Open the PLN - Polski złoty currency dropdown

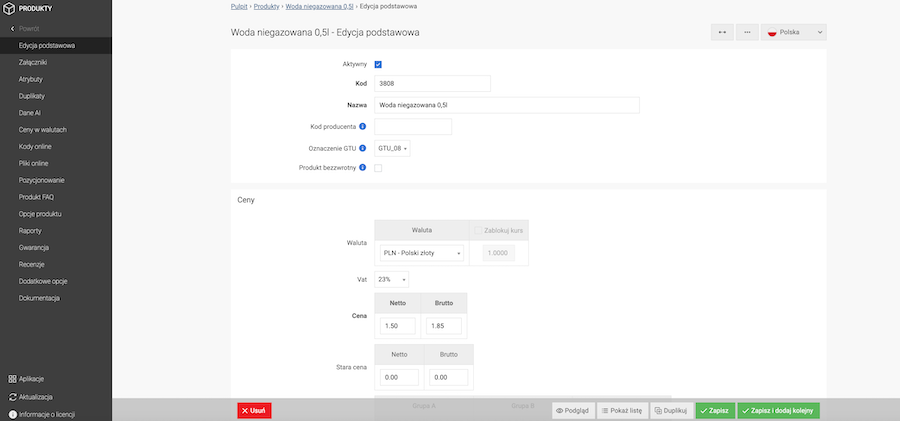click(421, 254)
